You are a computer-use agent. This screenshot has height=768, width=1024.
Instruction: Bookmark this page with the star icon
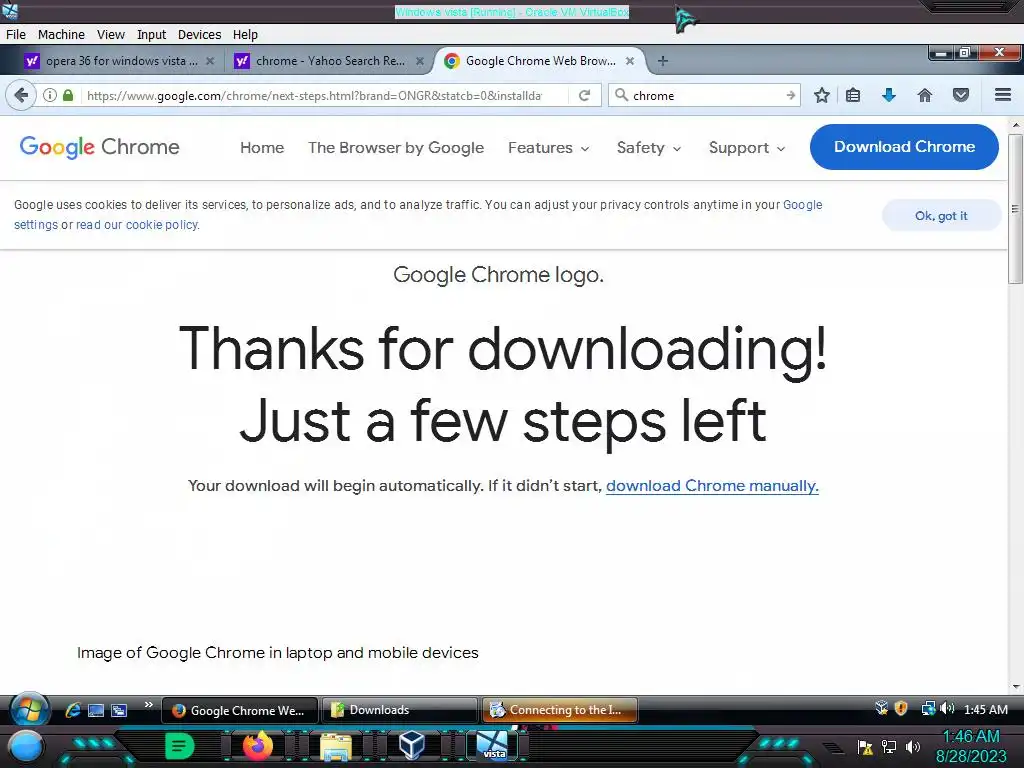pos(822,95)
